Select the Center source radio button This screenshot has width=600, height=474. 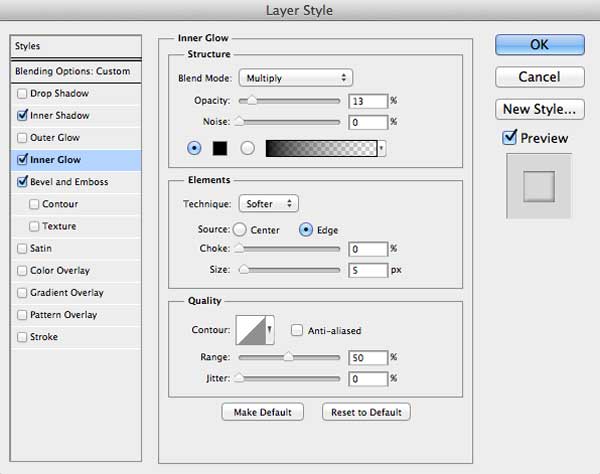tap(240, 230)
